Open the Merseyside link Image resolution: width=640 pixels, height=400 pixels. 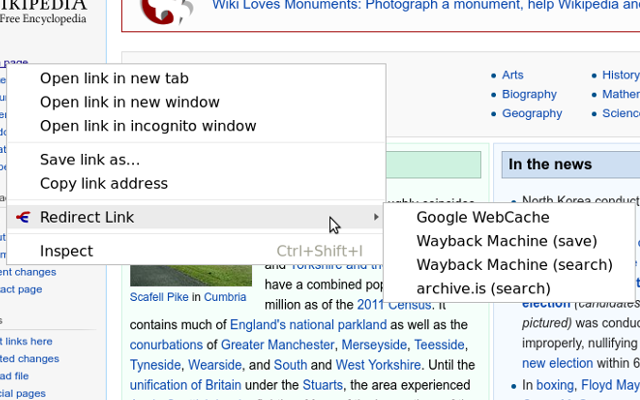click(x=374, y=344)
